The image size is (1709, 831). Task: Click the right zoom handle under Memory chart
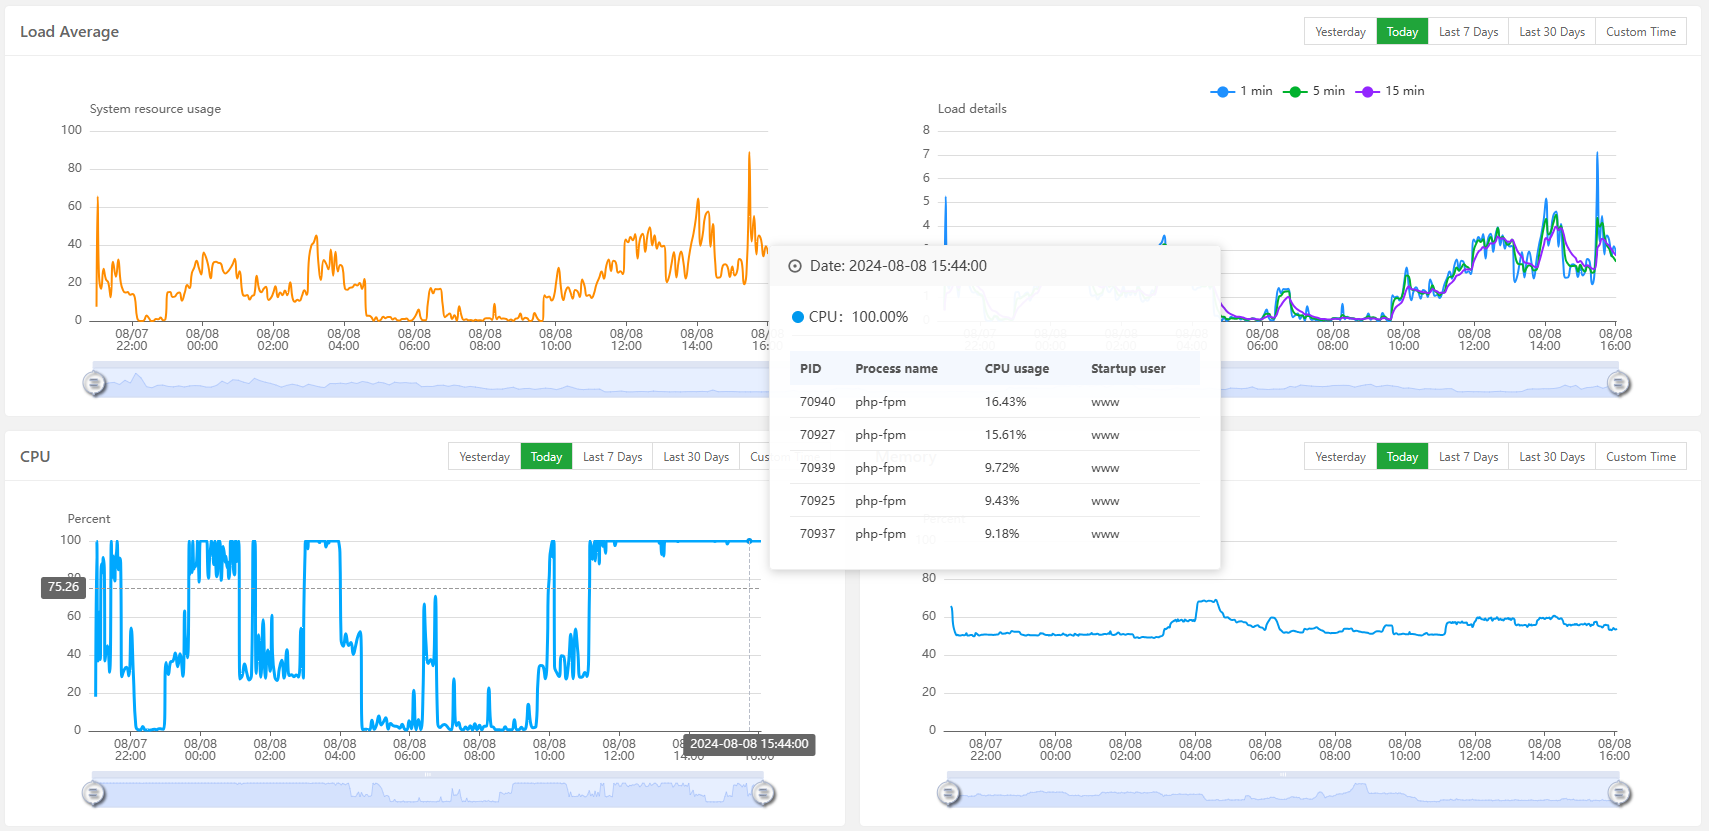(1619, 794)
